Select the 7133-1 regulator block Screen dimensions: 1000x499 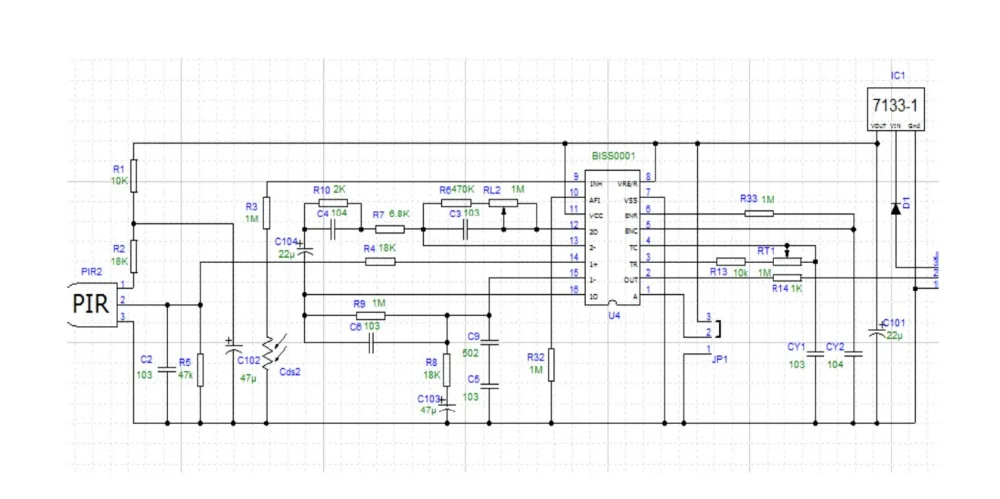(x=896, y=109)
